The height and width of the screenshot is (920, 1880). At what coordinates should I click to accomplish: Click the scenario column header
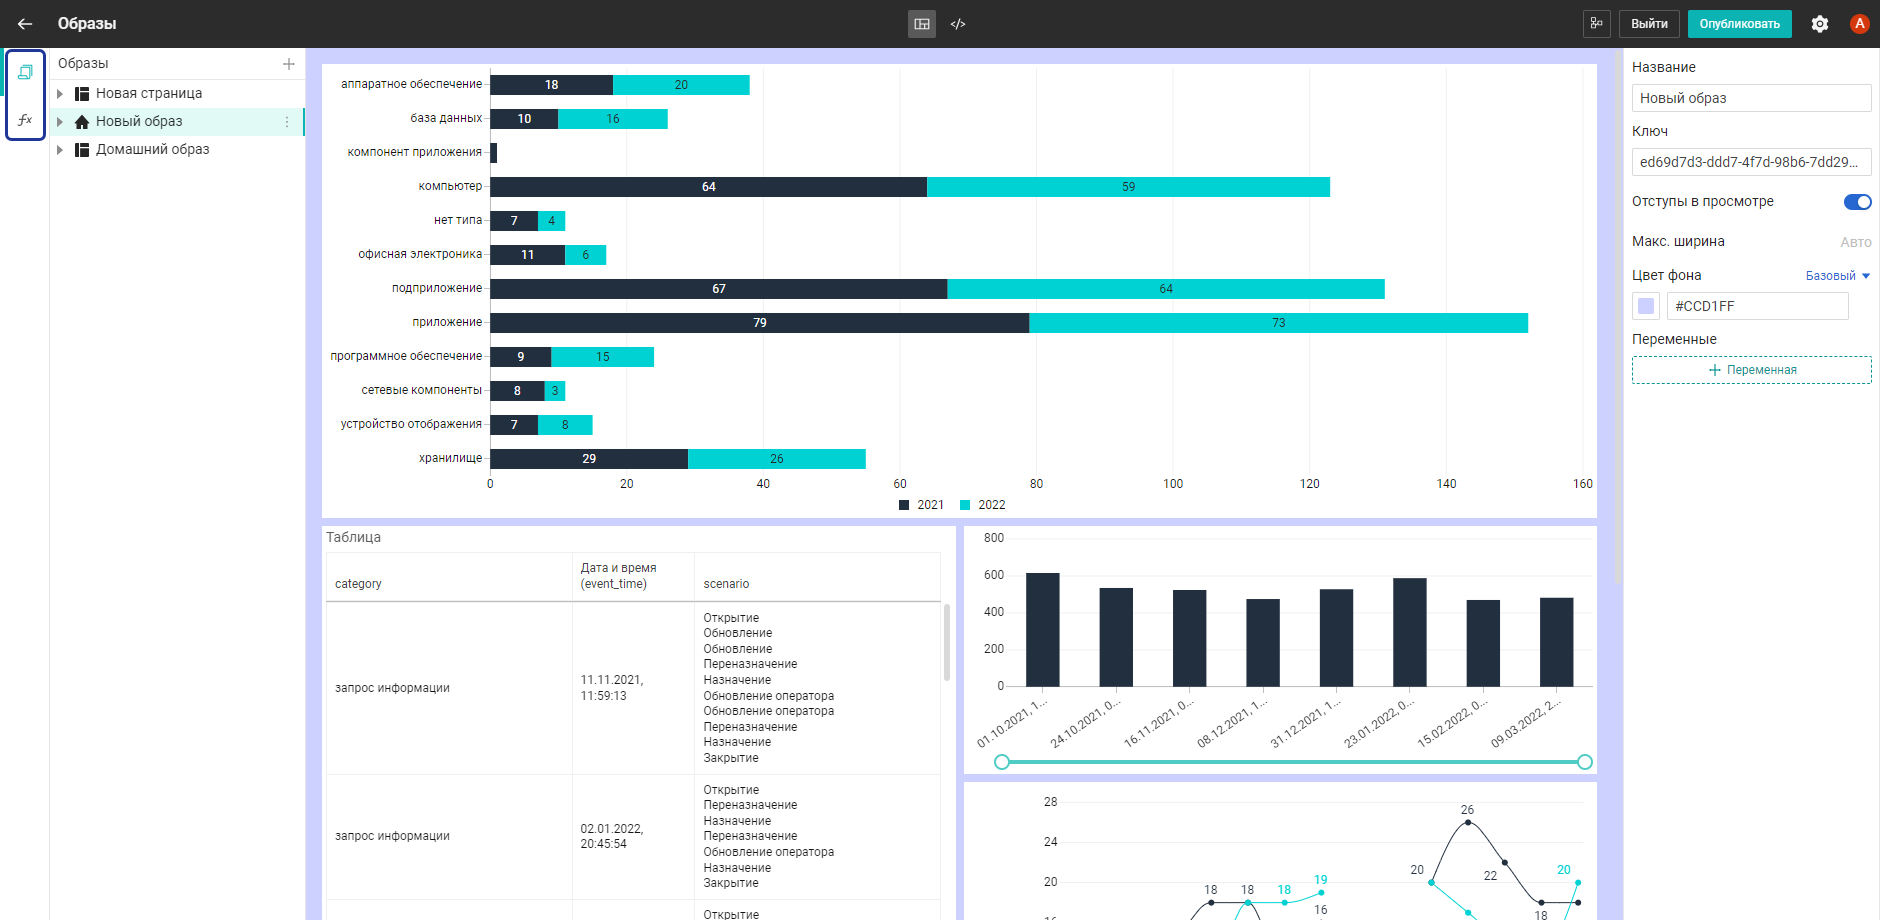click(x=818, y=577)
